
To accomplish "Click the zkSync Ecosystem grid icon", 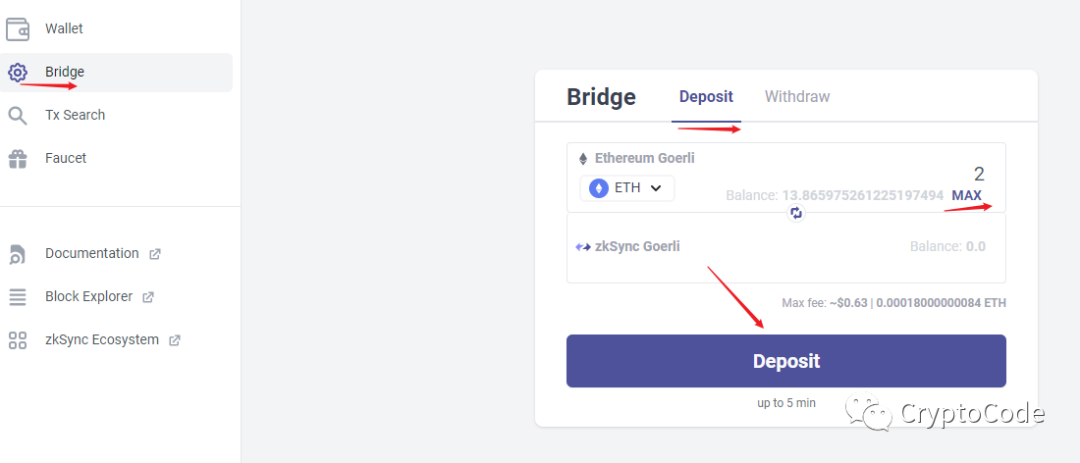I will pyautogui.click(x=17, y=340).
